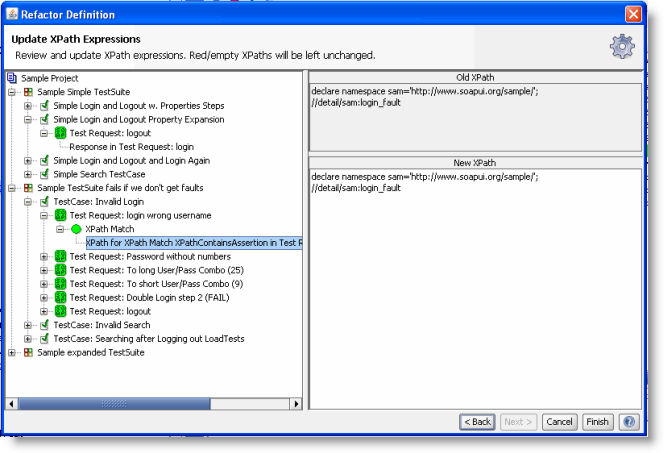
Task: Collapse Simple Login and Logout Property Expansion
Action: click(28, 119)
